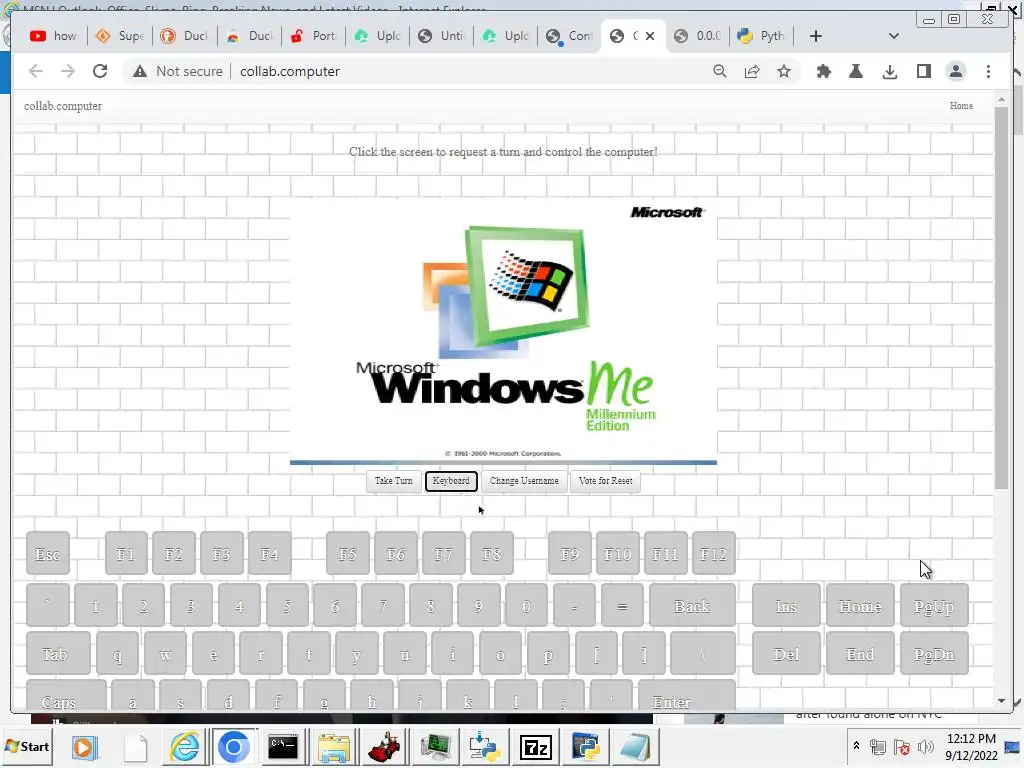Open the Extensions puzzle icon
The height and width of the screenshot is (768, 1024).
pos(824,71)
